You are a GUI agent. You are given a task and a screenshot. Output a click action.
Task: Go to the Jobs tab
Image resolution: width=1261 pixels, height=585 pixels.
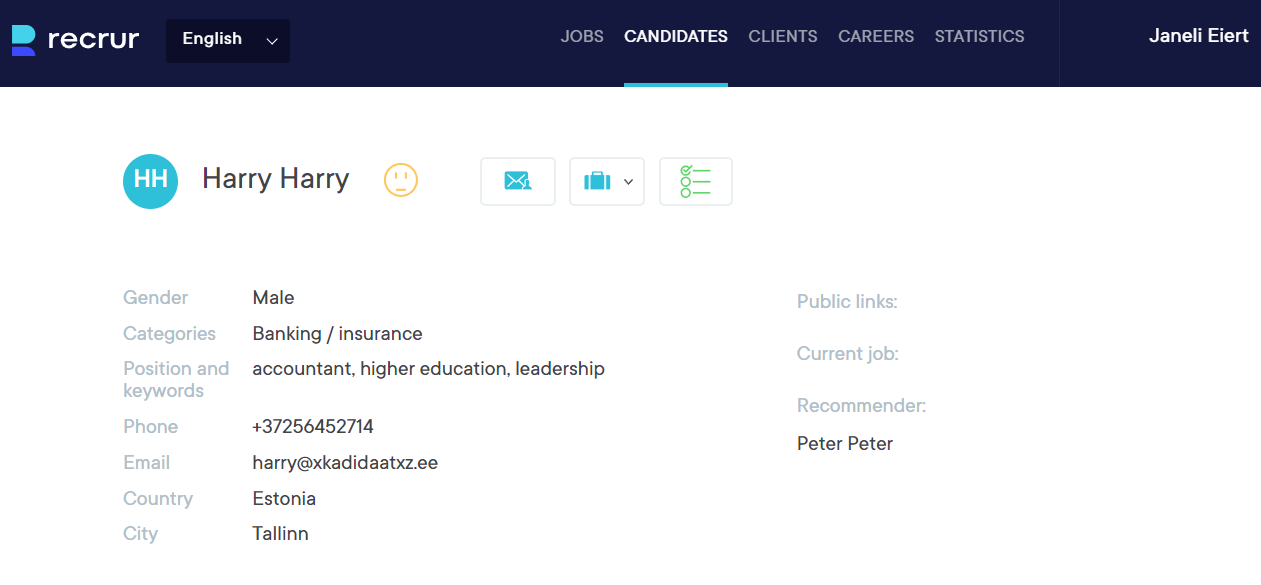(582, 37)
